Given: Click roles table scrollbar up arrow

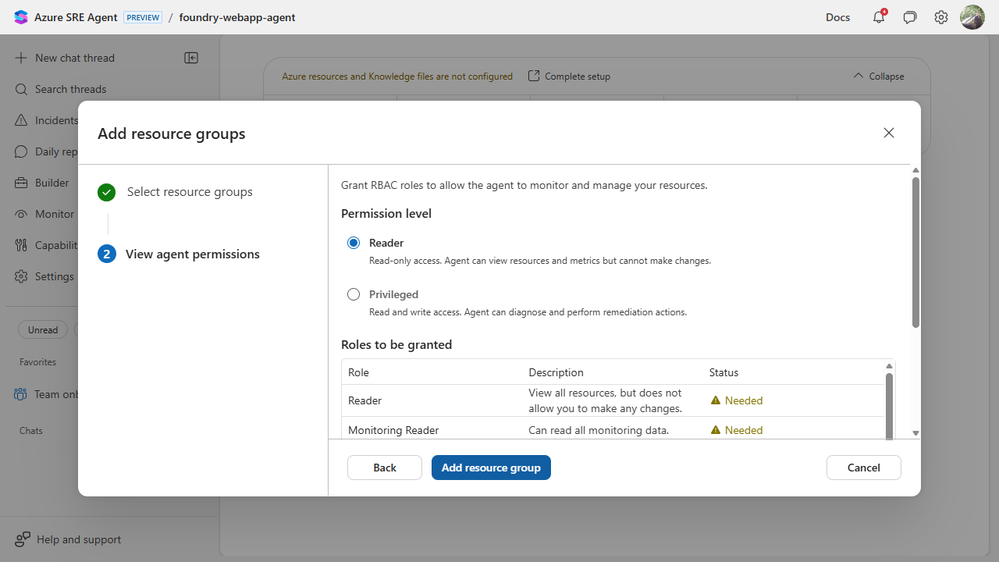Looking at the screenshot, I should (x=889, y=366).
